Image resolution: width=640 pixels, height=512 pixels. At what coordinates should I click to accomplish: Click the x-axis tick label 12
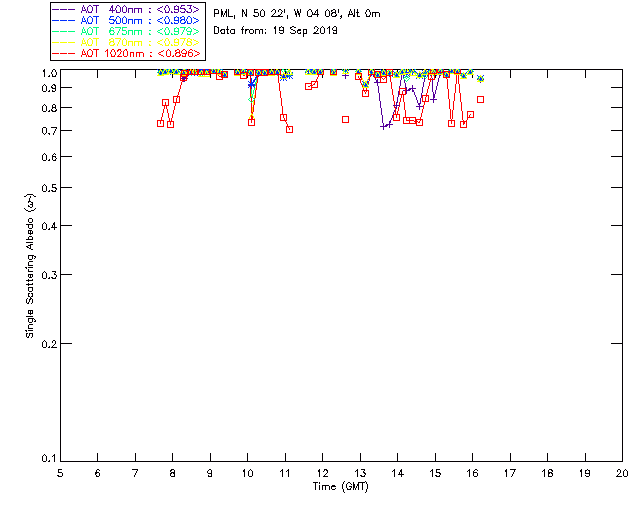(322, 473)
